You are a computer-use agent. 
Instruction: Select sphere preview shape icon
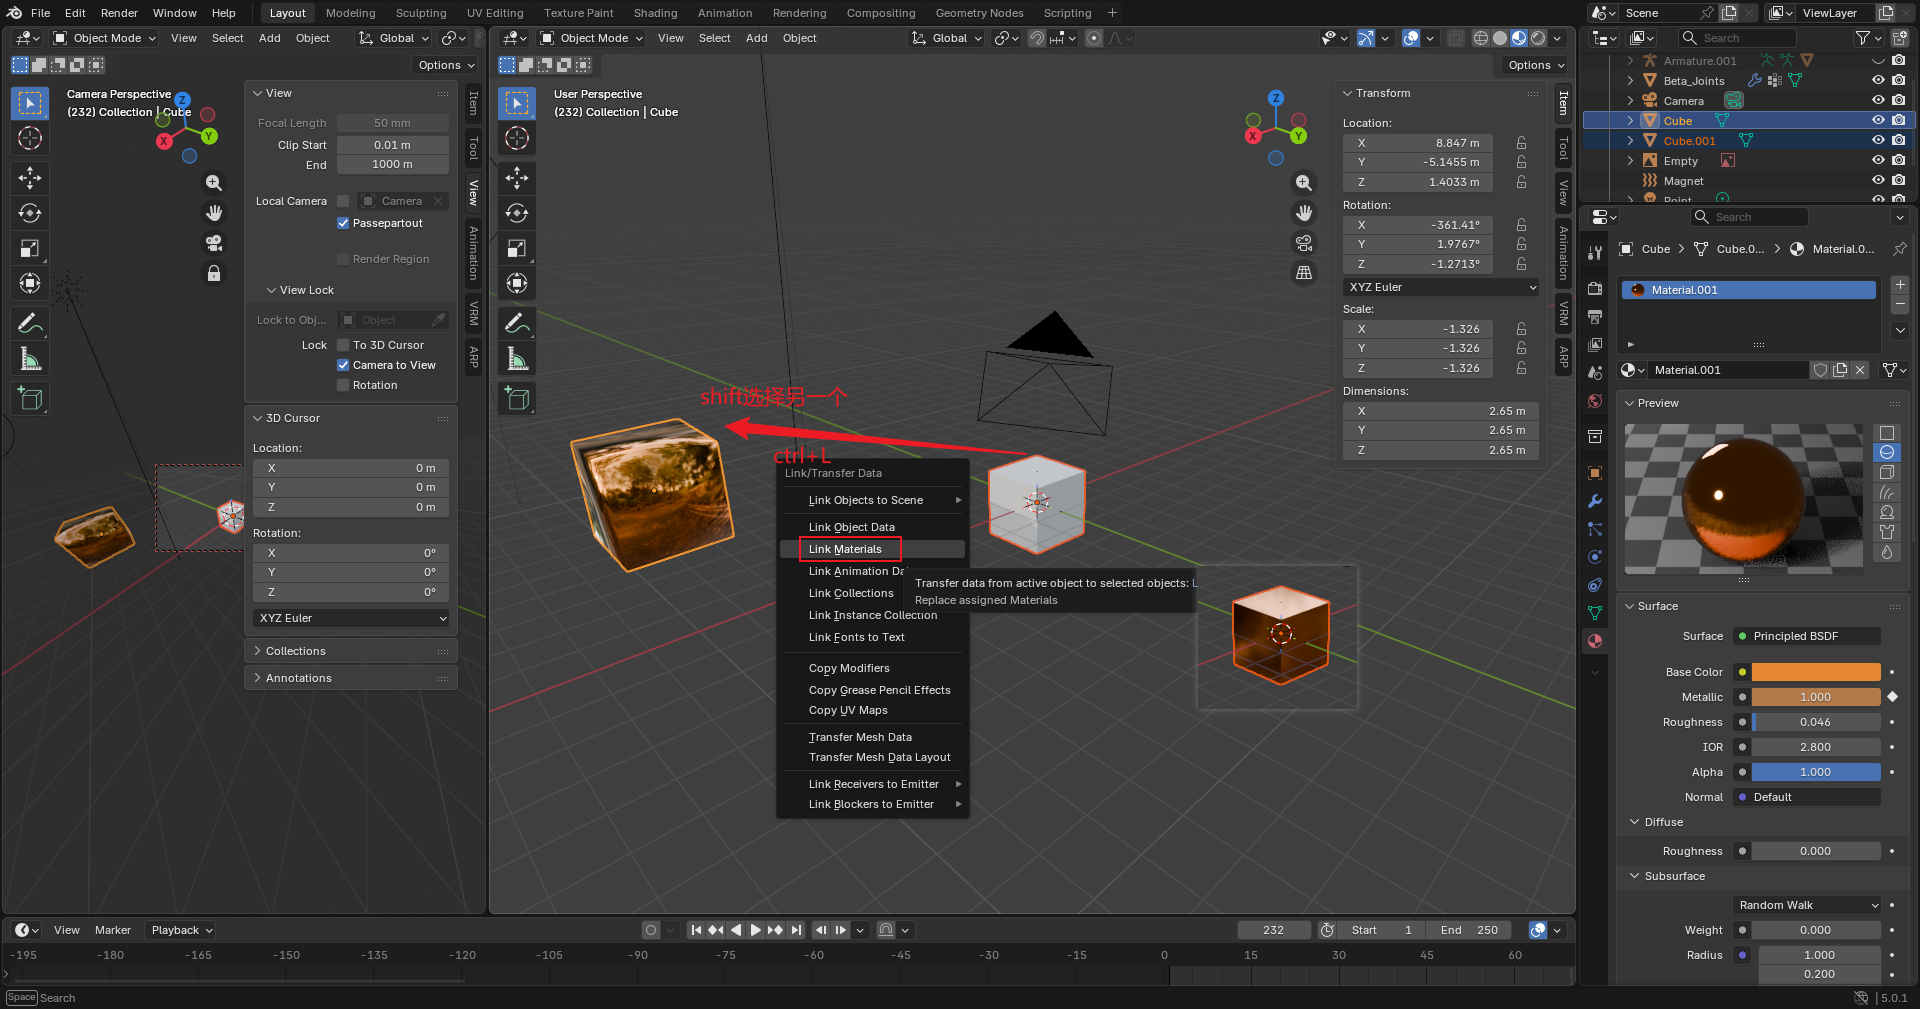1887,453
